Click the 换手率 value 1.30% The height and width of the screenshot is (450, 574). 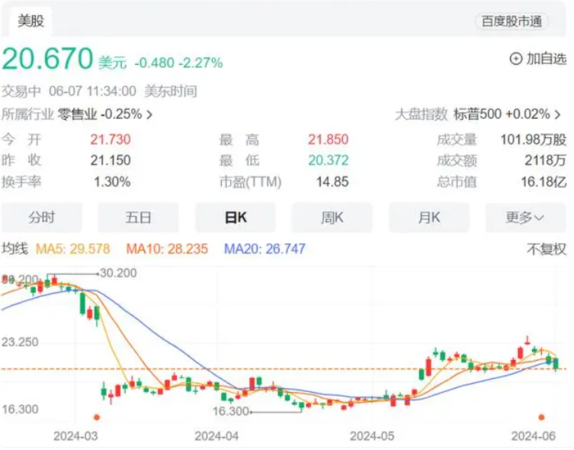pos(113,183)
